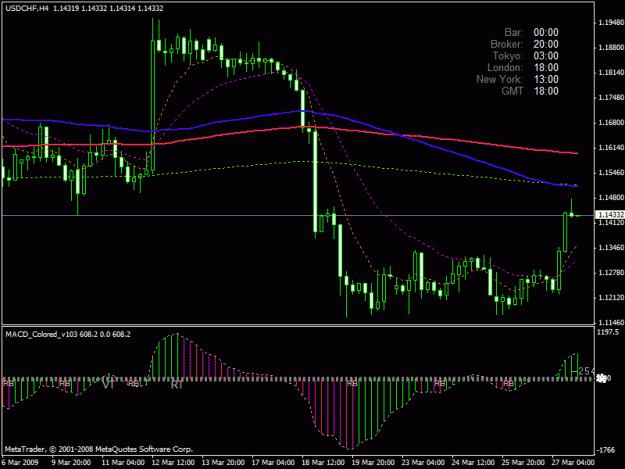Click the 1197.5 MACD scale value
The width and height of the screenshot is (625, 469).
608,332
